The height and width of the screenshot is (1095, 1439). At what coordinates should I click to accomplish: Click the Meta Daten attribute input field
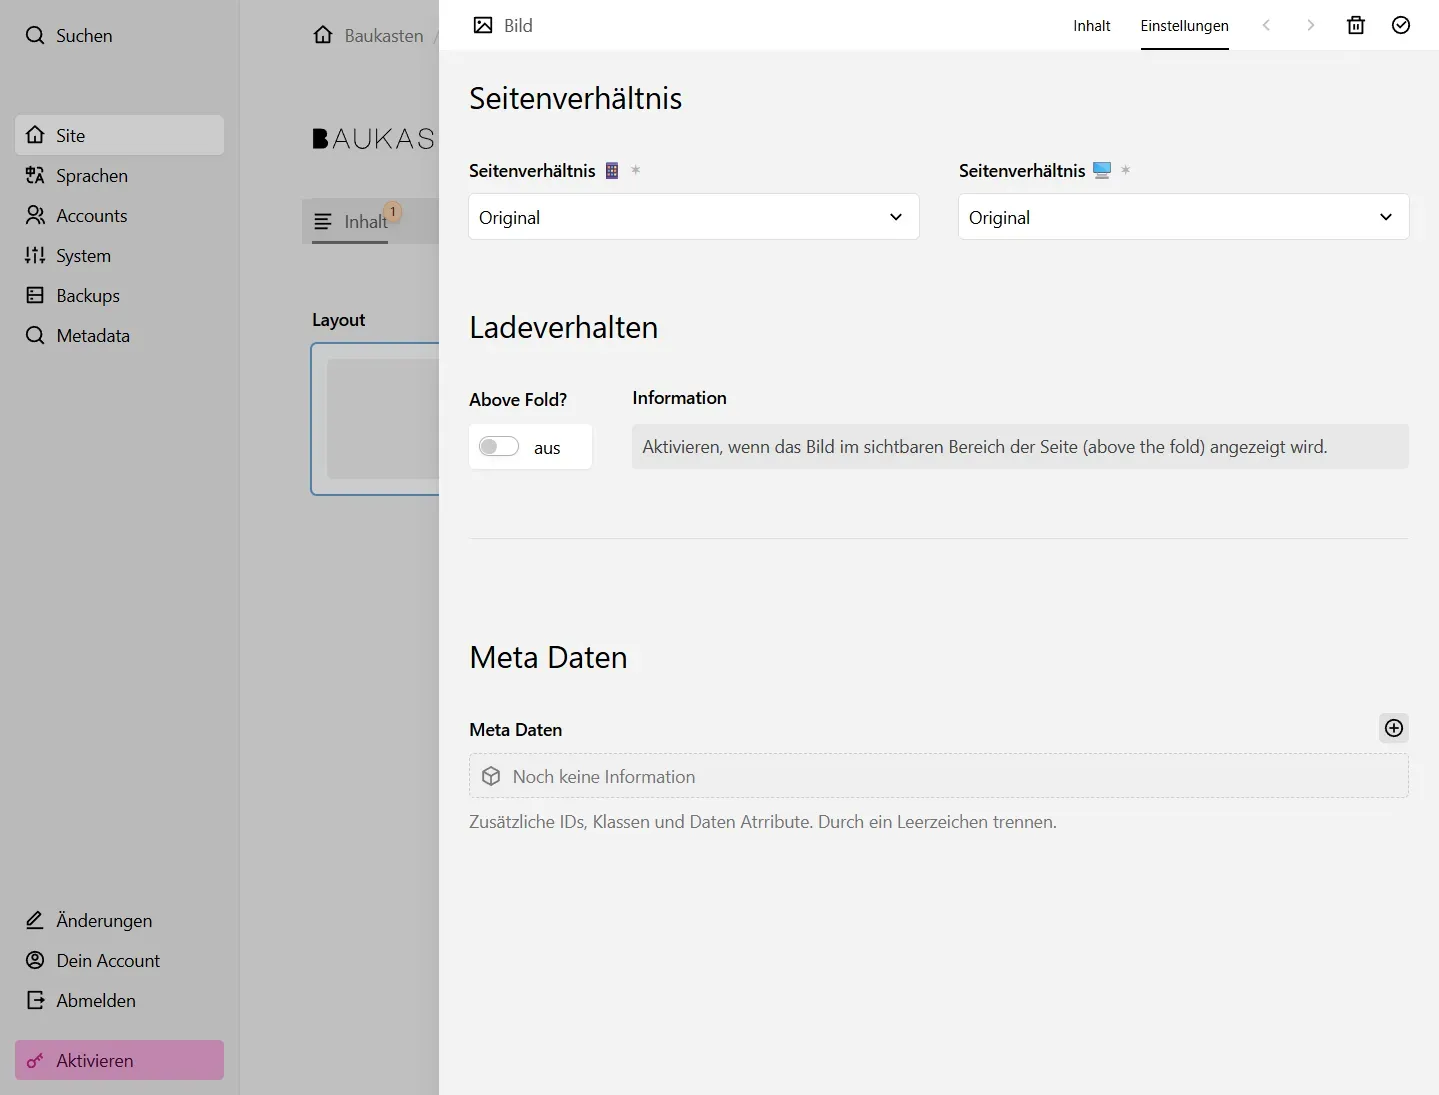point(937,776)
